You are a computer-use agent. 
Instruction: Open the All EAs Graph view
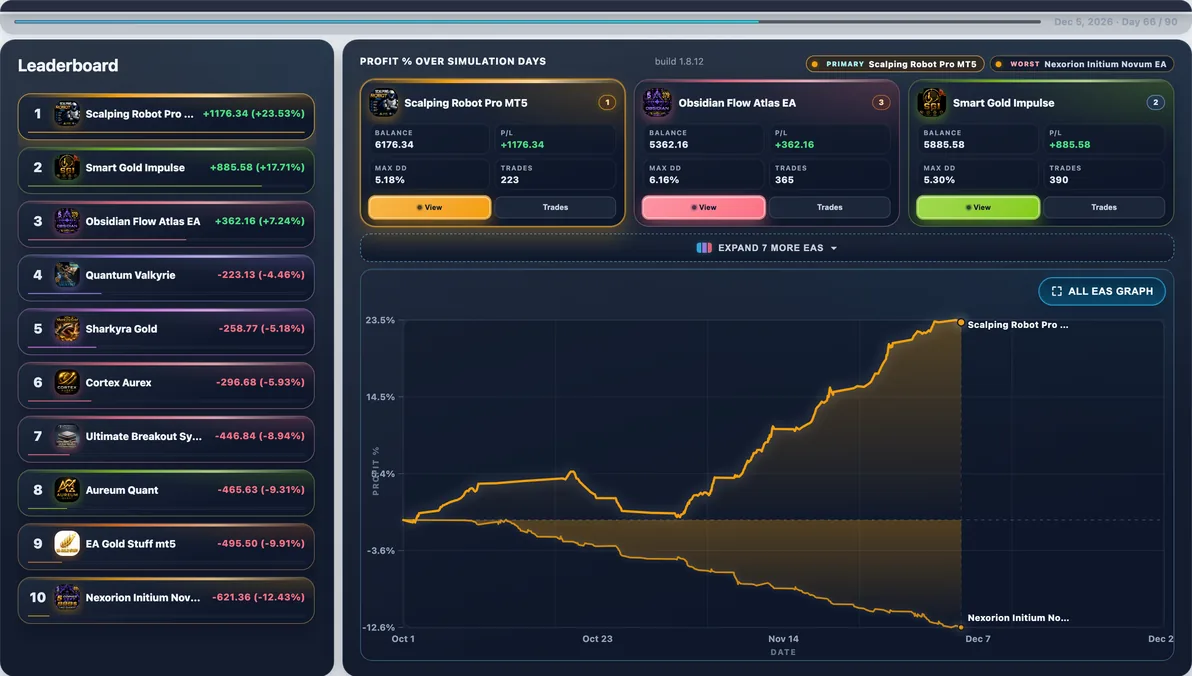click(1102, 291)
